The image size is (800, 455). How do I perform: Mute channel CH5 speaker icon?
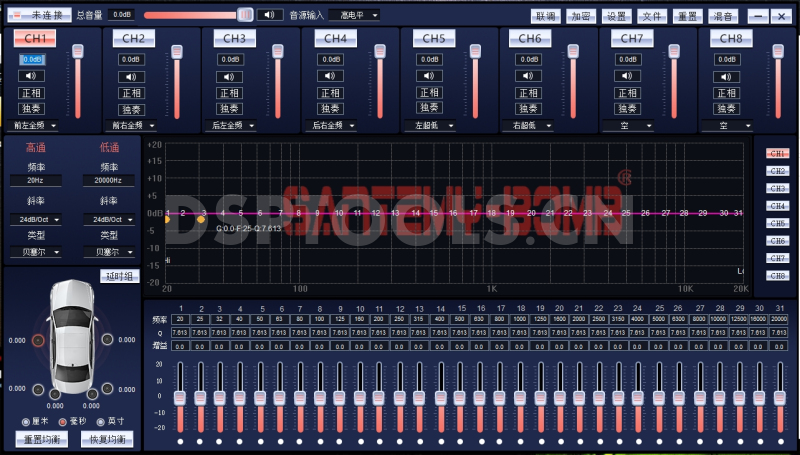[429, 76]
